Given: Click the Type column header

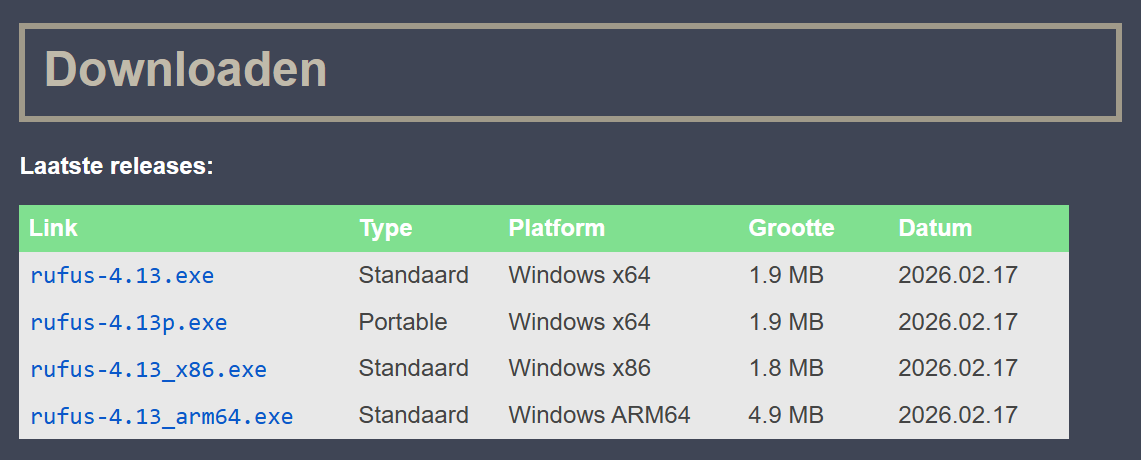Looking at the screenshot, I should click(386, 229).
